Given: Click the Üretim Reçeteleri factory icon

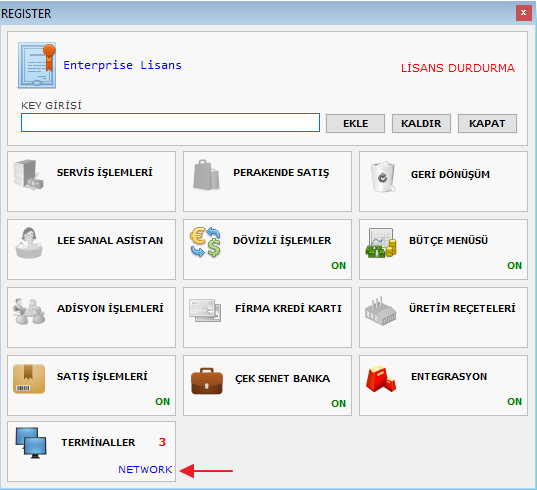Looking at the screenshot, I should click(380, 311).
